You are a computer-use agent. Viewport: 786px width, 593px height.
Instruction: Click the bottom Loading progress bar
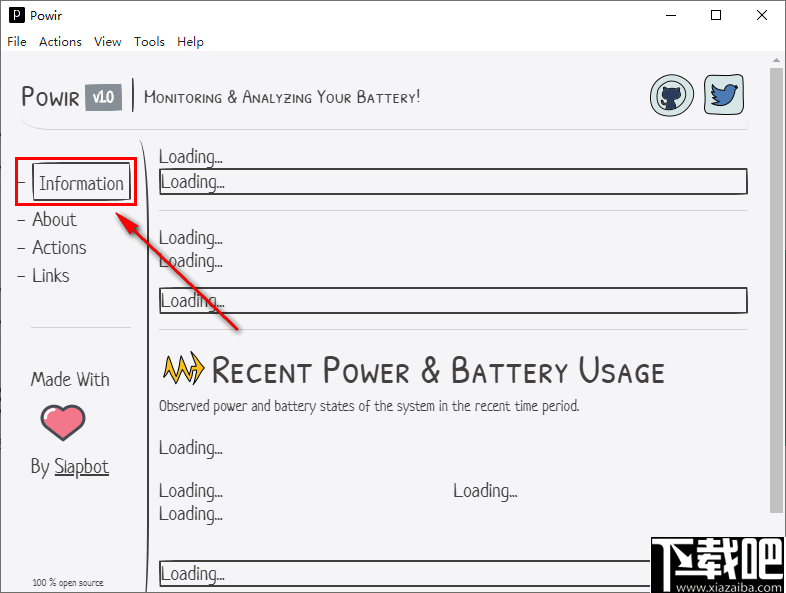click(405, 573)
